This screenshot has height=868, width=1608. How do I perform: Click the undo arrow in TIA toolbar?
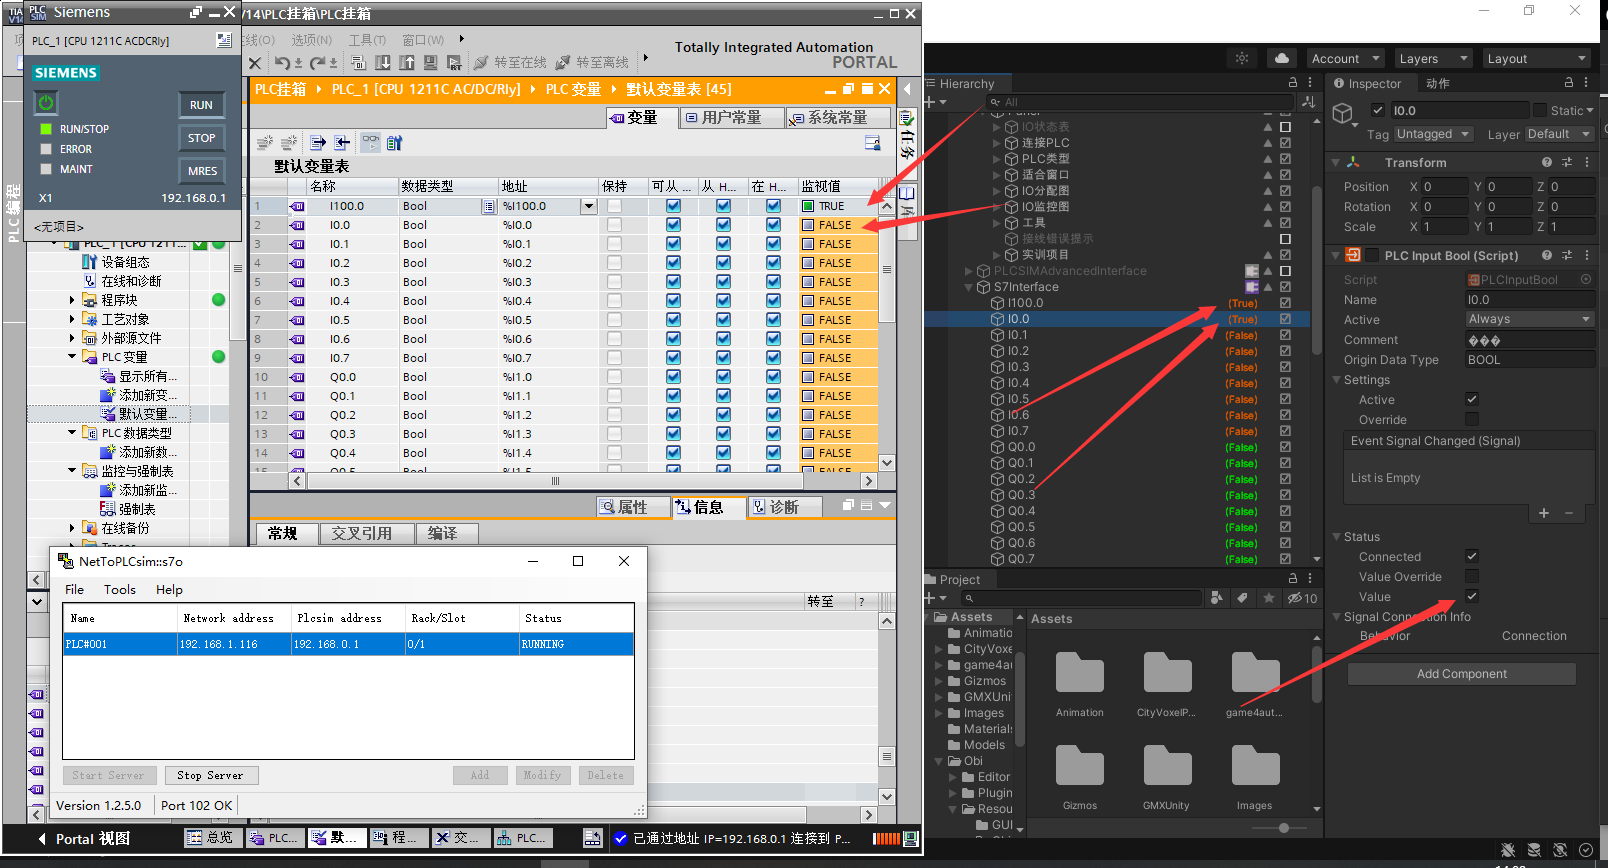(283, 63)
